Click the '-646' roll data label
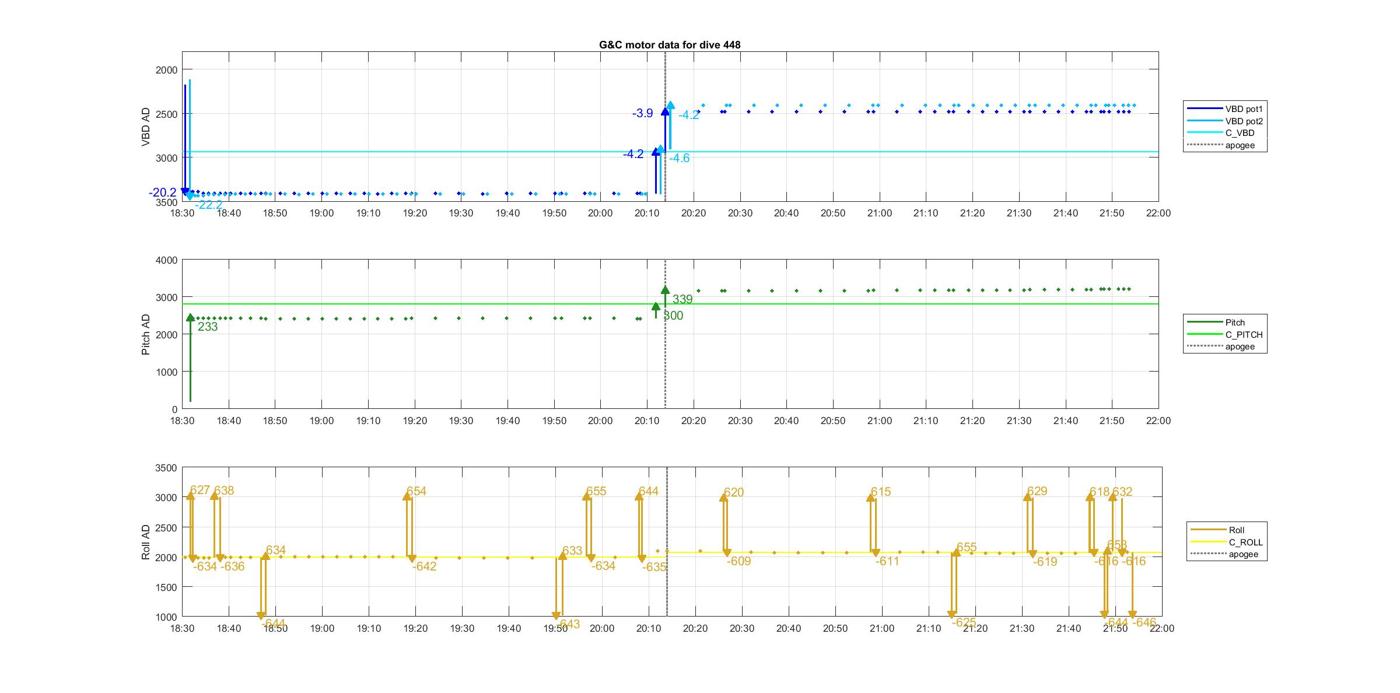The image size is (1400, 693). 1144,623
